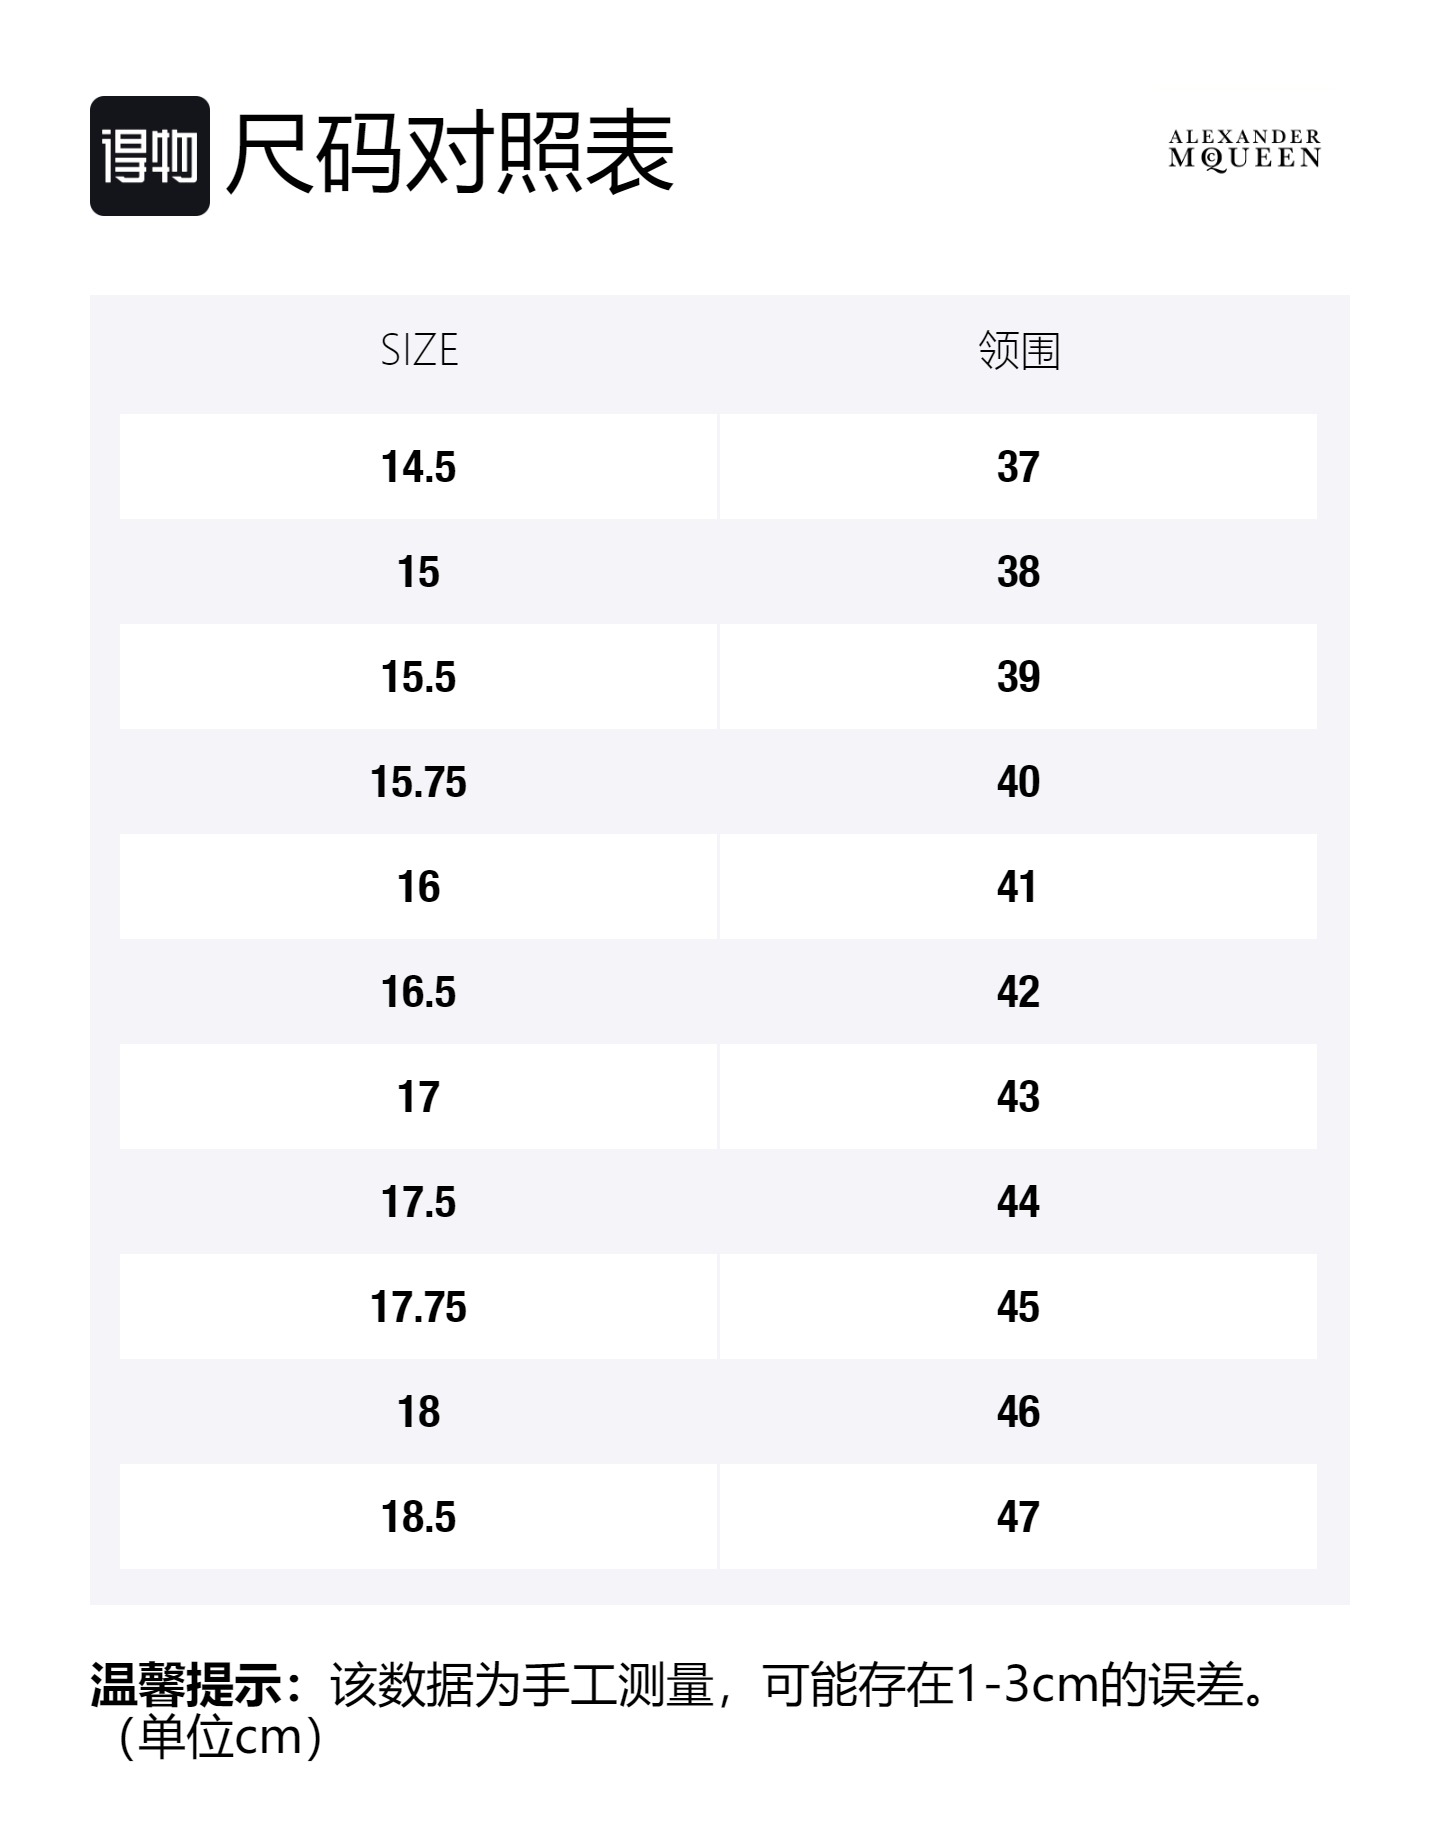Click the size 14.5 cell
The width and height of the screenshot is (1440, 1836).
(419, 467)
